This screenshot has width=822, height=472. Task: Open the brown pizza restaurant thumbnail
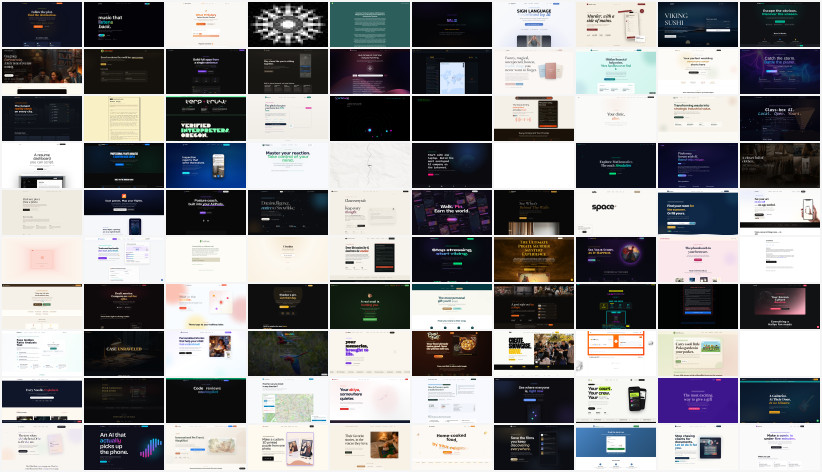[x=452, y=353]
